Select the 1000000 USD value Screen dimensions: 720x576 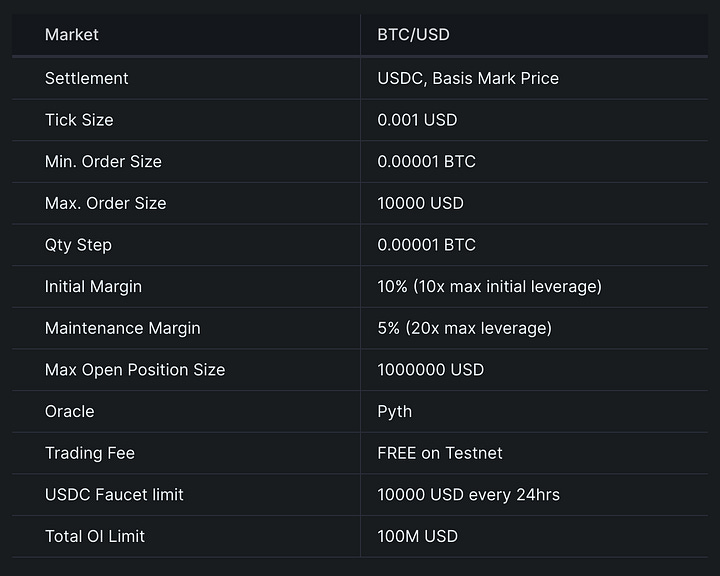coord(430,370)
